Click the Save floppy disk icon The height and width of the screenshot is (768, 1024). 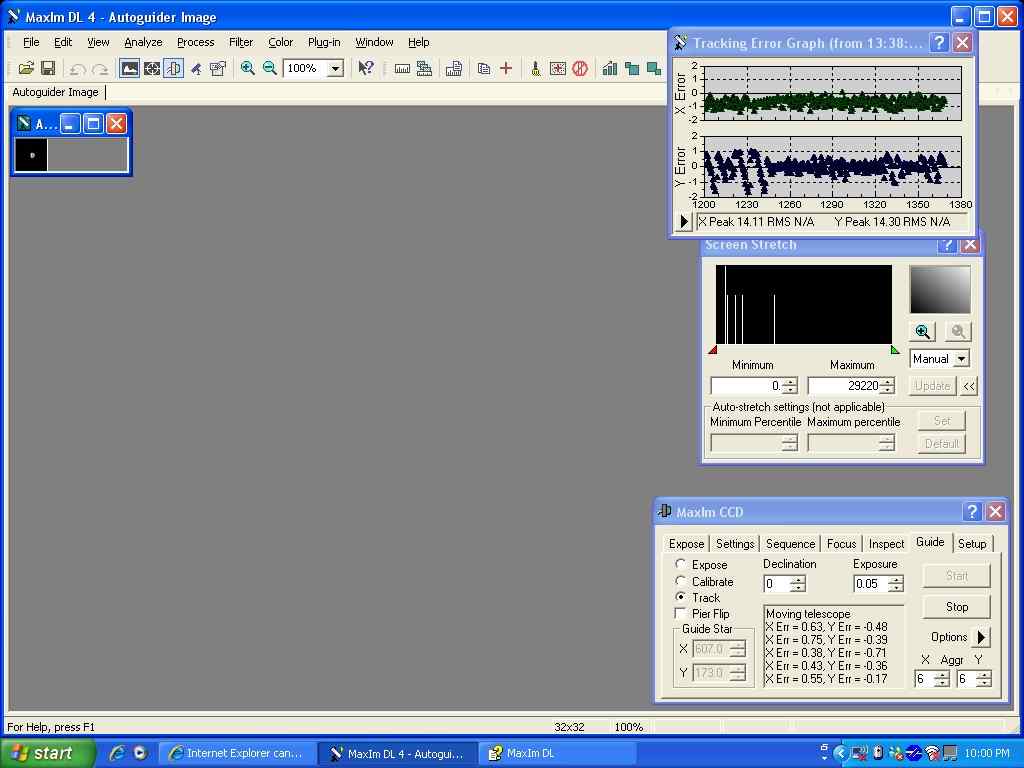point(48,68)
